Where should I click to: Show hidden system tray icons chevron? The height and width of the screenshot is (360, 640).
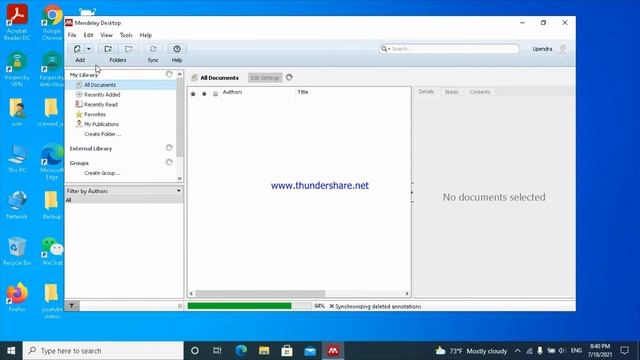point(518,351)
